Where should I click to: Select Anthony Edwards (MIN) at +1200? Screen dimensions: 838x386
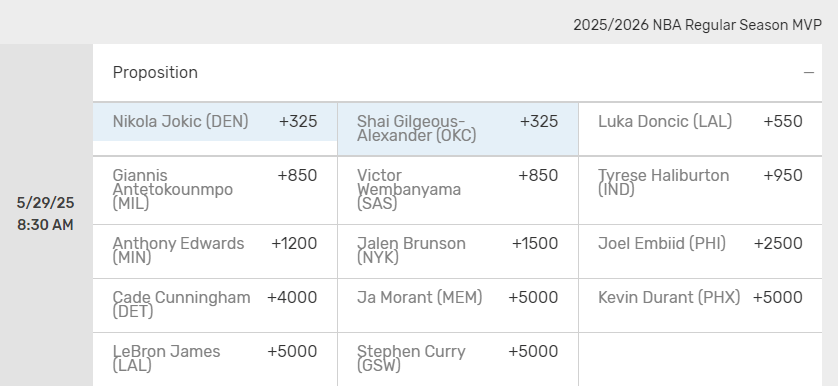pos(215,251)
